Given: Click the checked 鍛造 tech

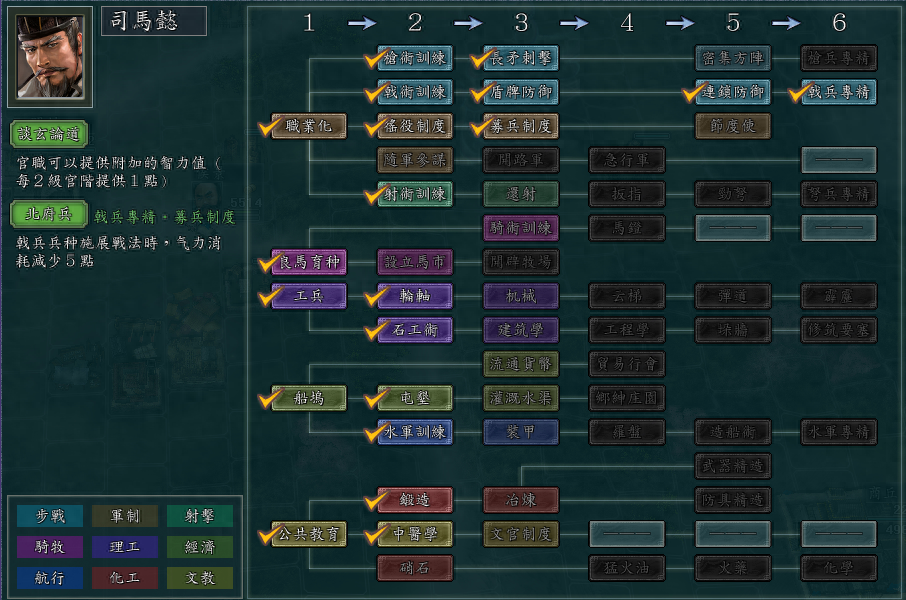Looking at the screenshot, I should (415, 500).
